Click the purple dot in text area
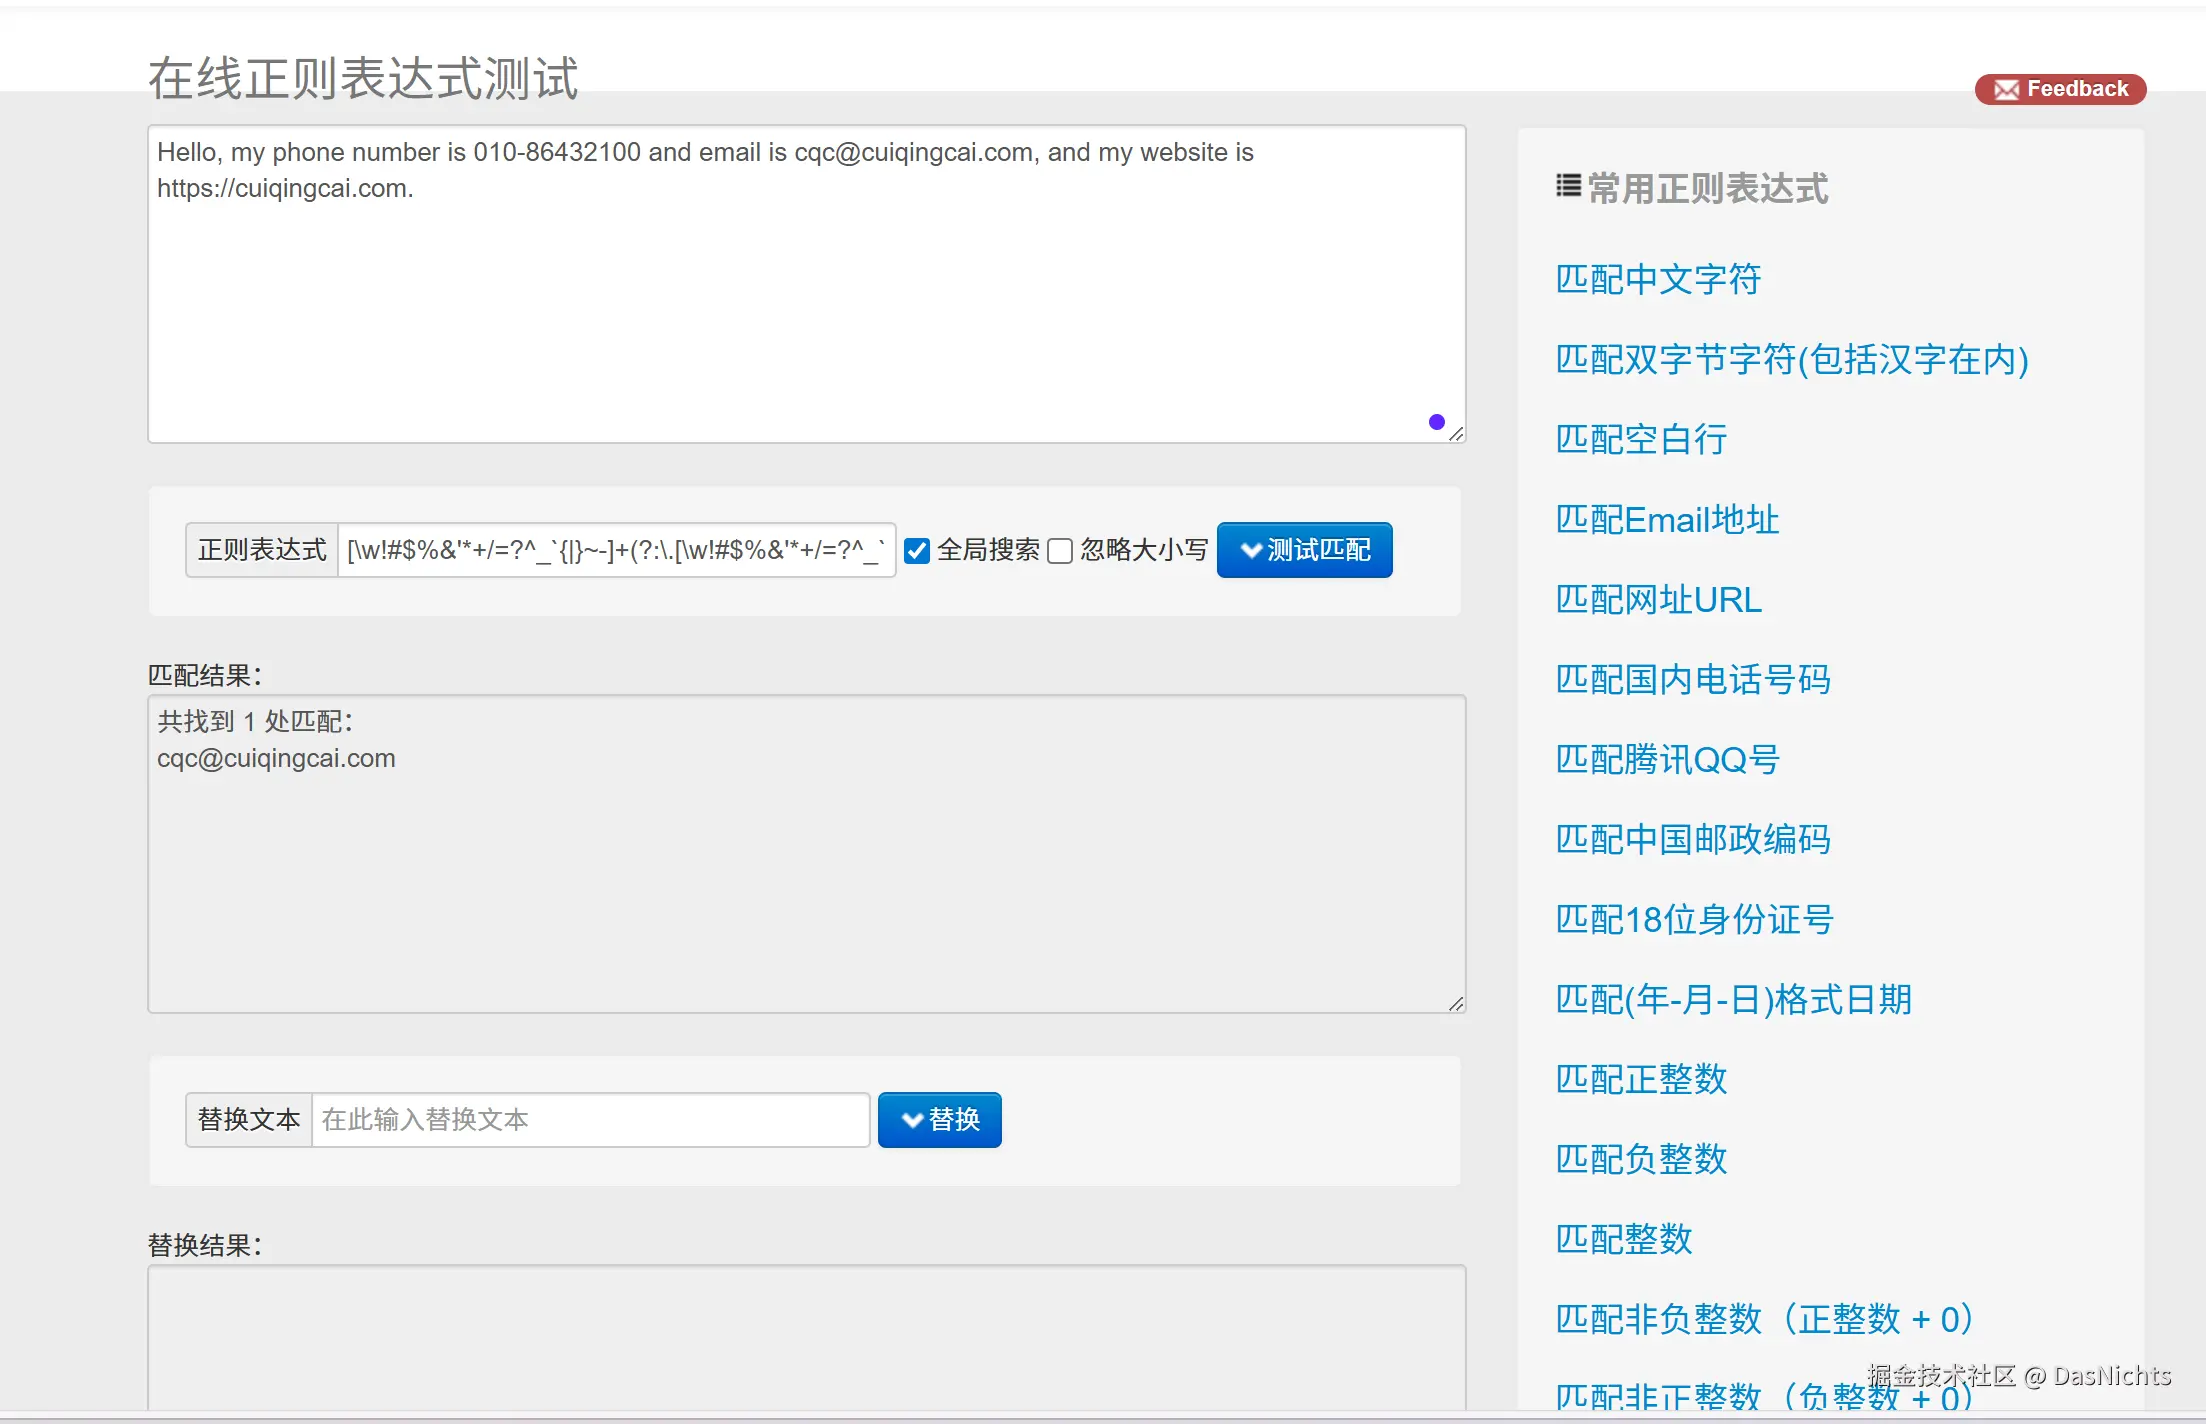The width and height of the screenshot is (2206, 1424). 1436,422
